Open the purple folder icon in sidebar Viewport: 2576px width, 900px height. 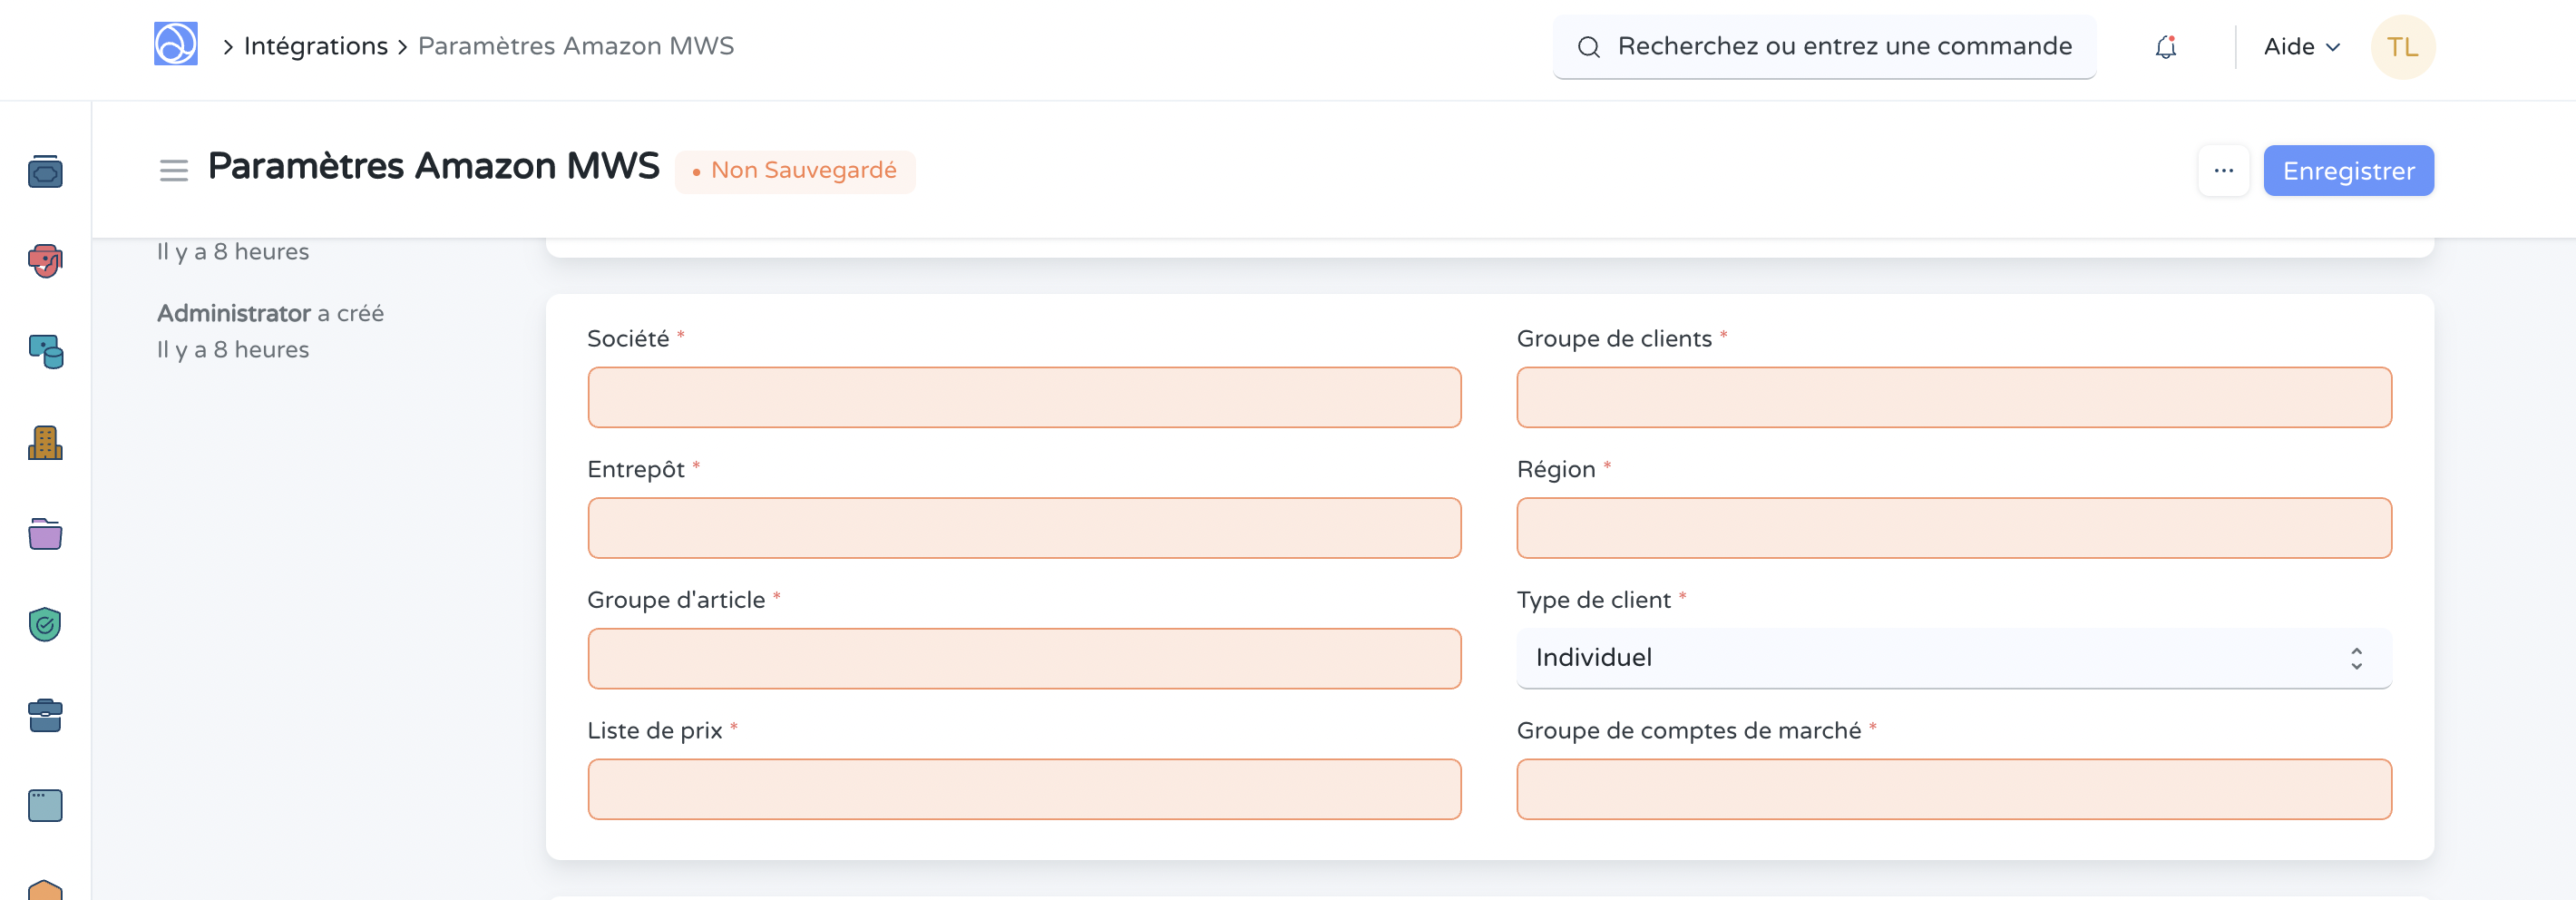[45, 534]
